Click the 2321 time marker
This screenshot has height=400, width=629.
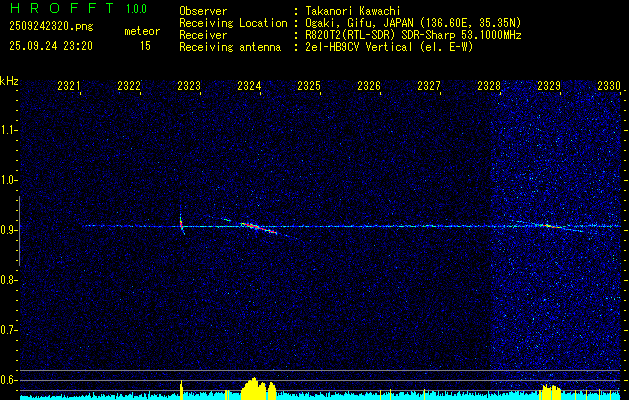(69, 86)
